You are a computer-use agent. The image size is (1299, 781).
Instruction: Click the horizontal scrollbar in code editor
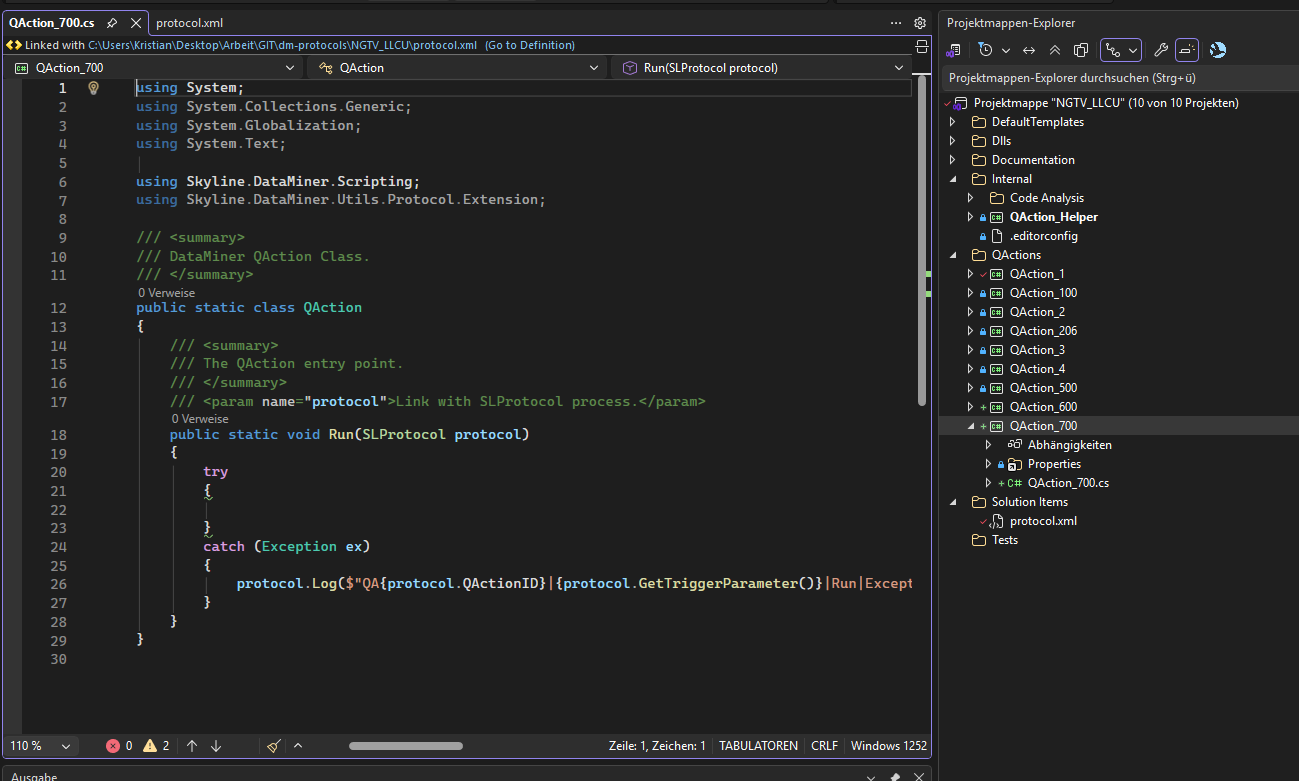(x=405, y=746)
